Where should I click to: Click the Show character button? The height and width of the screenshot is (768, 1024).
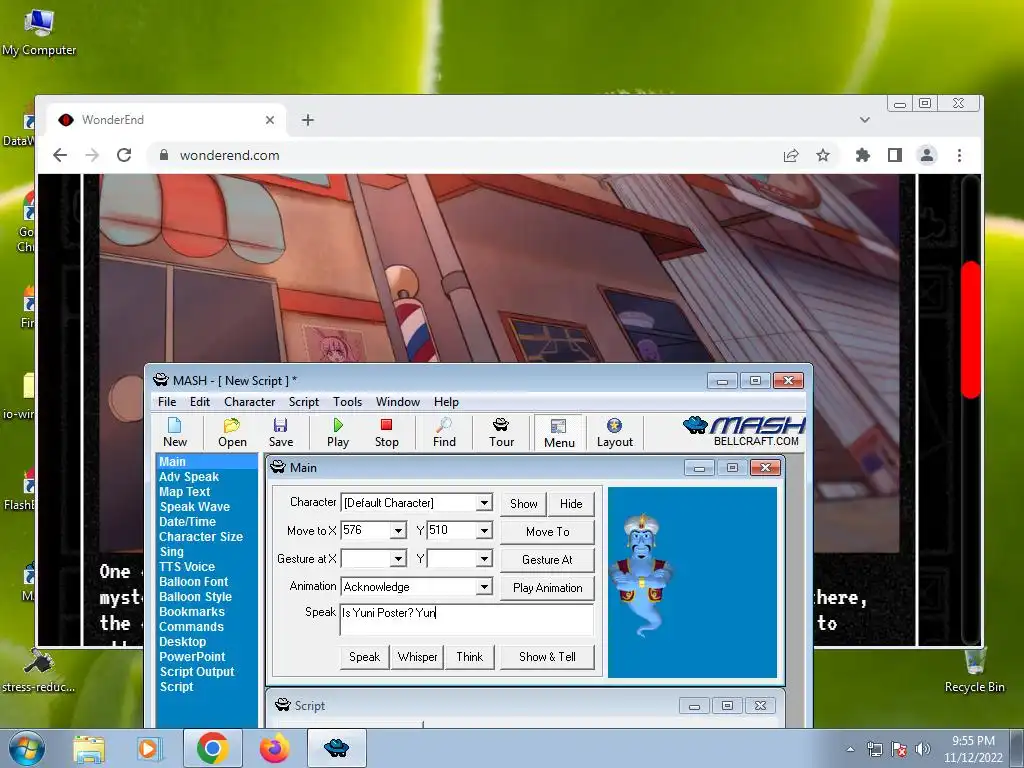[x=523, y=504]
